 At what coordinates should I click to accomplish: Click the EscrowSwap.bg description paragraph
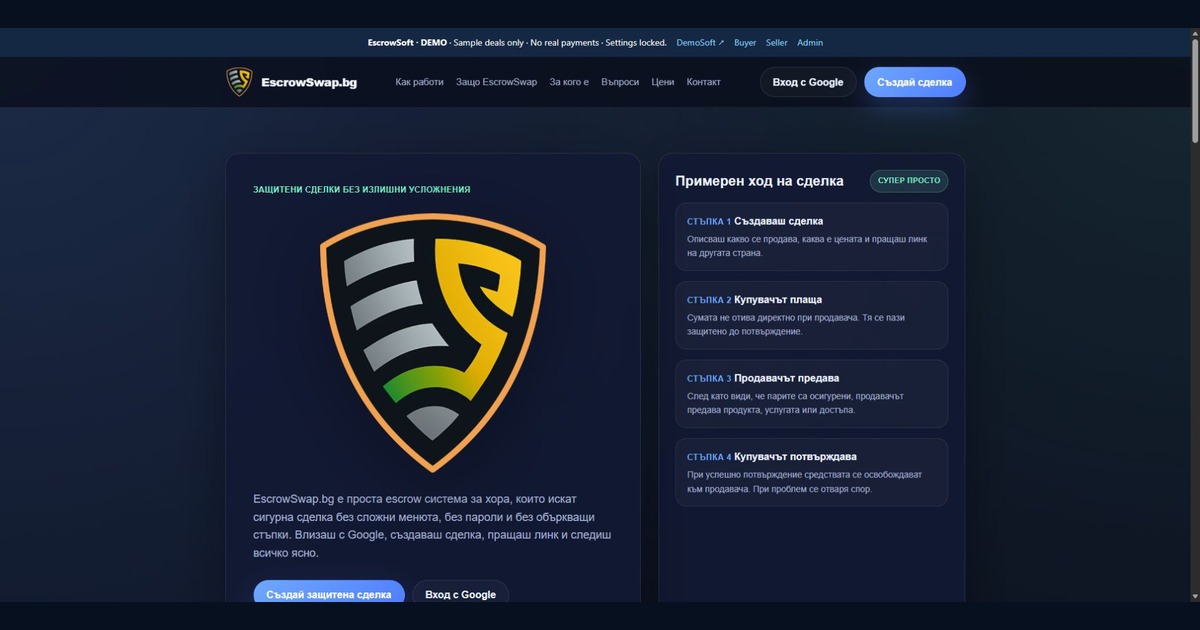point(432,525)
